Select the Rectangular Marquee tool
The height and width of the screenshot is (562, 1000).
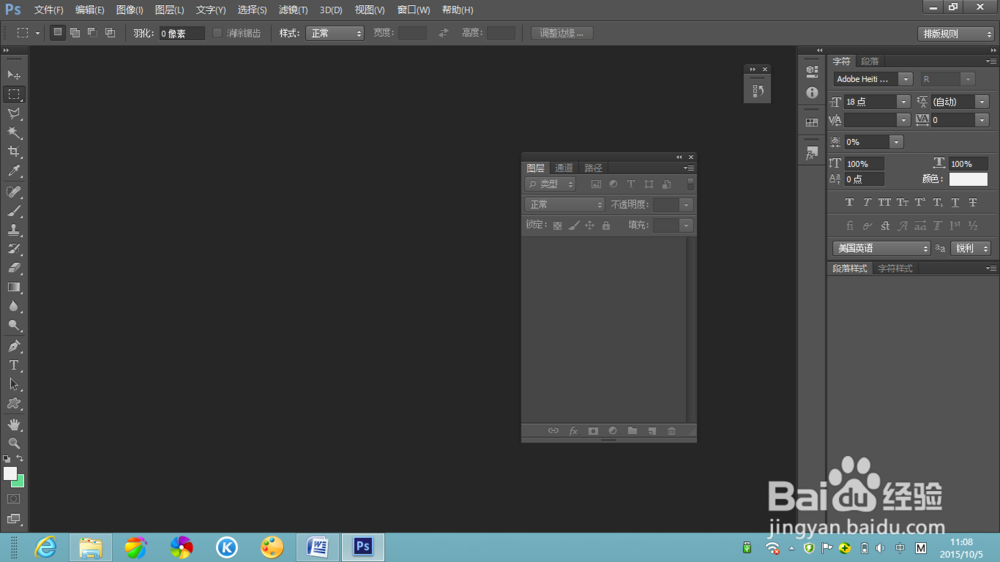[14, 94]
